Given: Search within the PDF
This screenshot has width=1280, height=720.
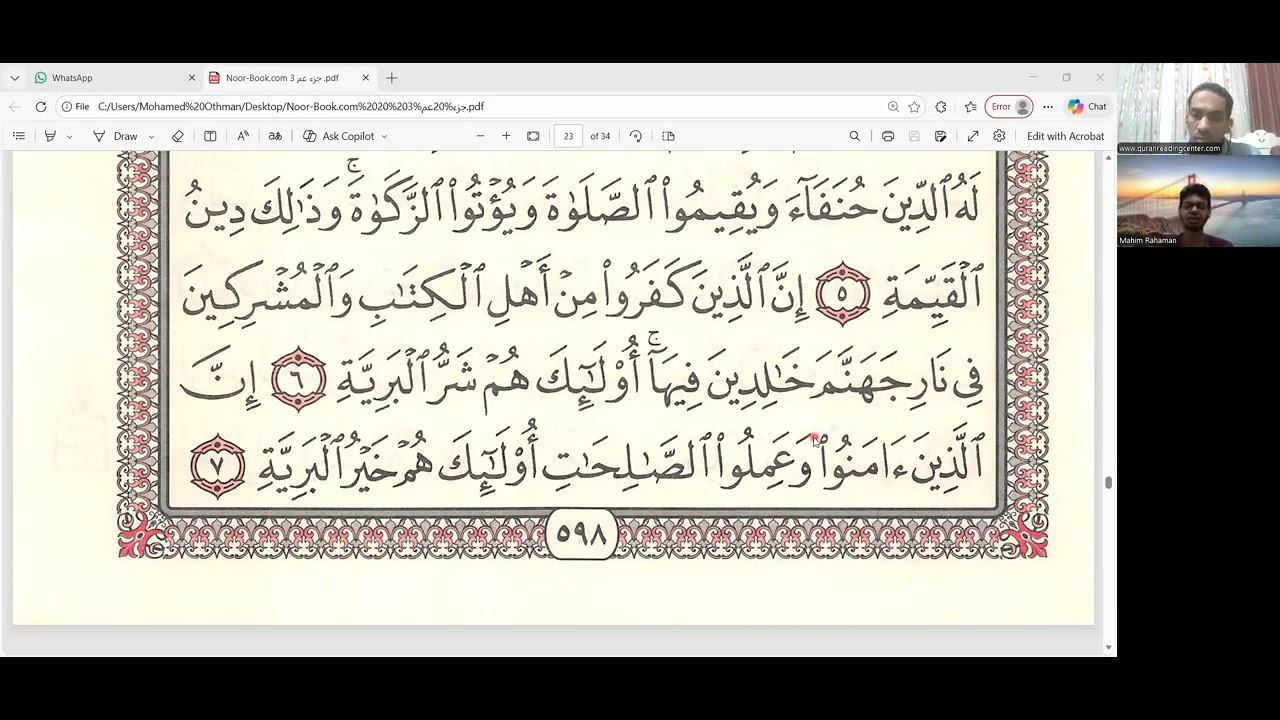Looking at the screenshot, I should click(854, 136).
